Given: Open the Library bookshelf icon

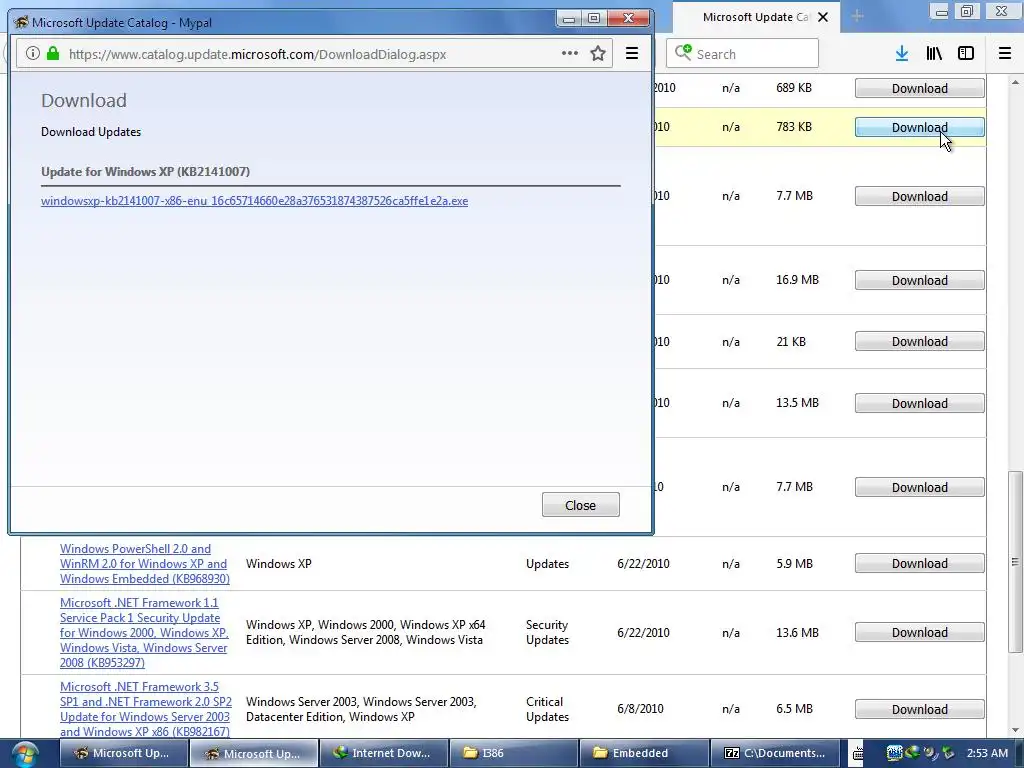Looking at the screenshot, I should coord(934,54).
